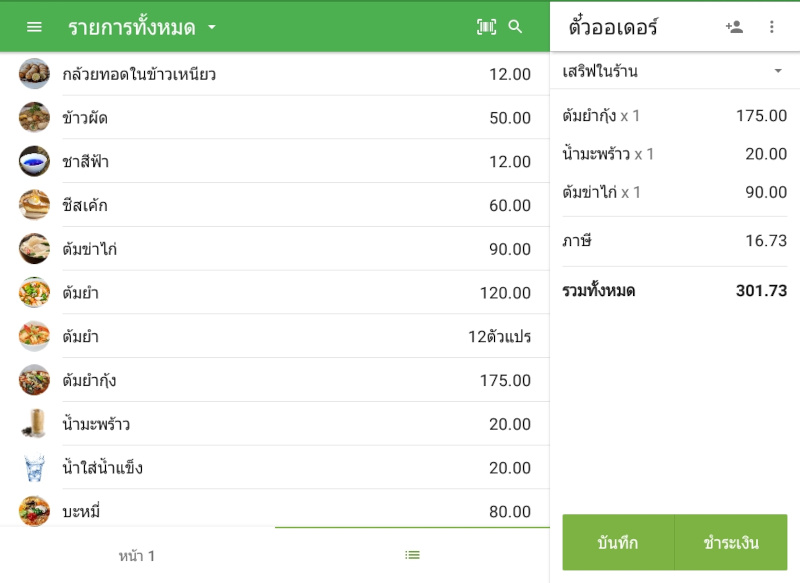Open product search with the magnifier icon

(x=518, y=27)
